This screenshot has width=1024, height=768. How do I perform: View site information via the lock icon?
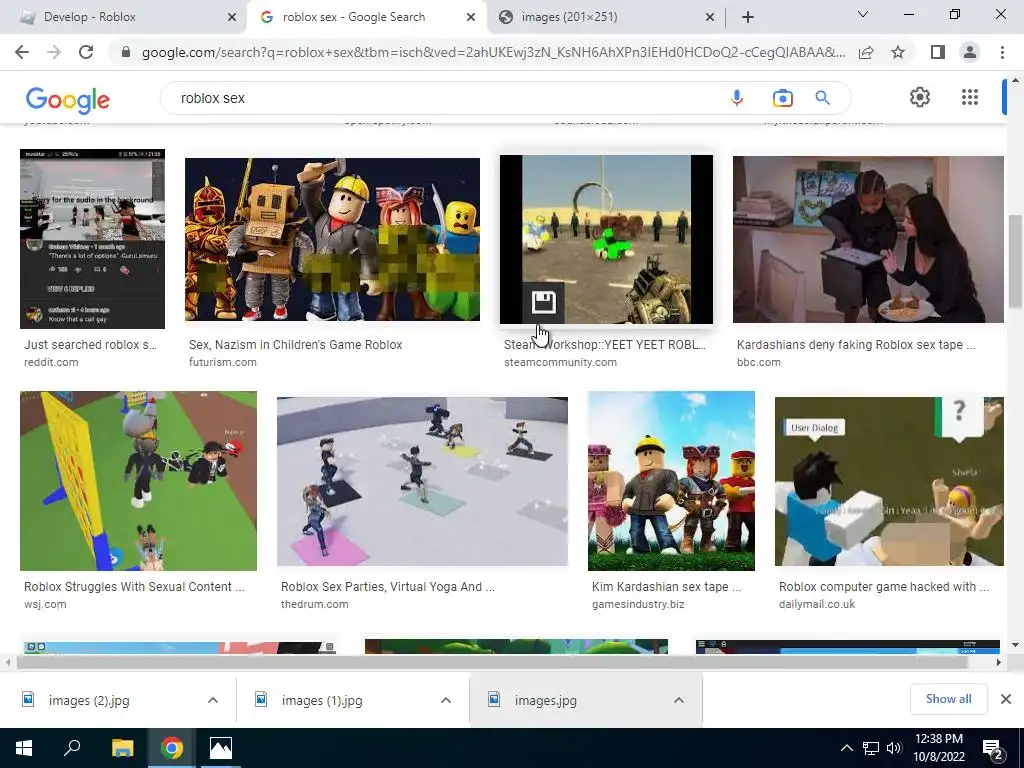coord(126,52)
